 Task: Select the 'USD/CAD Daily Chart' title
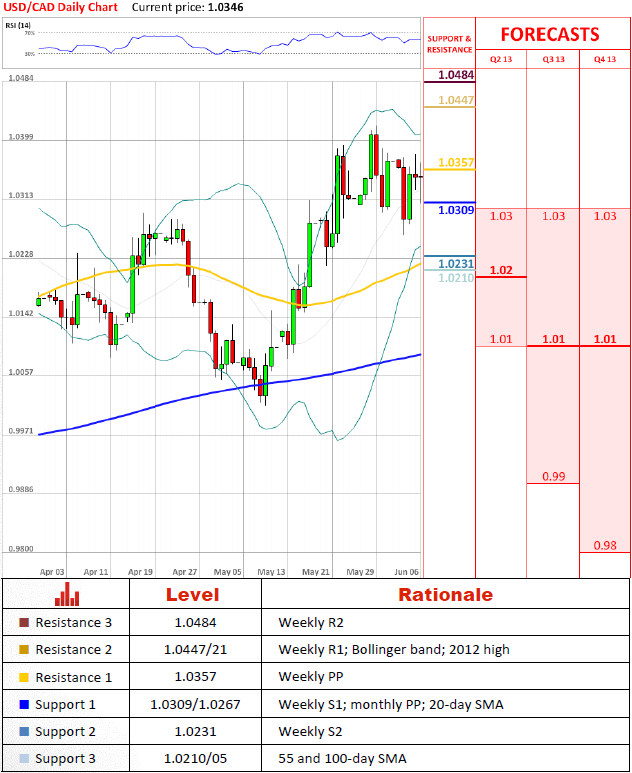[61, 7]
